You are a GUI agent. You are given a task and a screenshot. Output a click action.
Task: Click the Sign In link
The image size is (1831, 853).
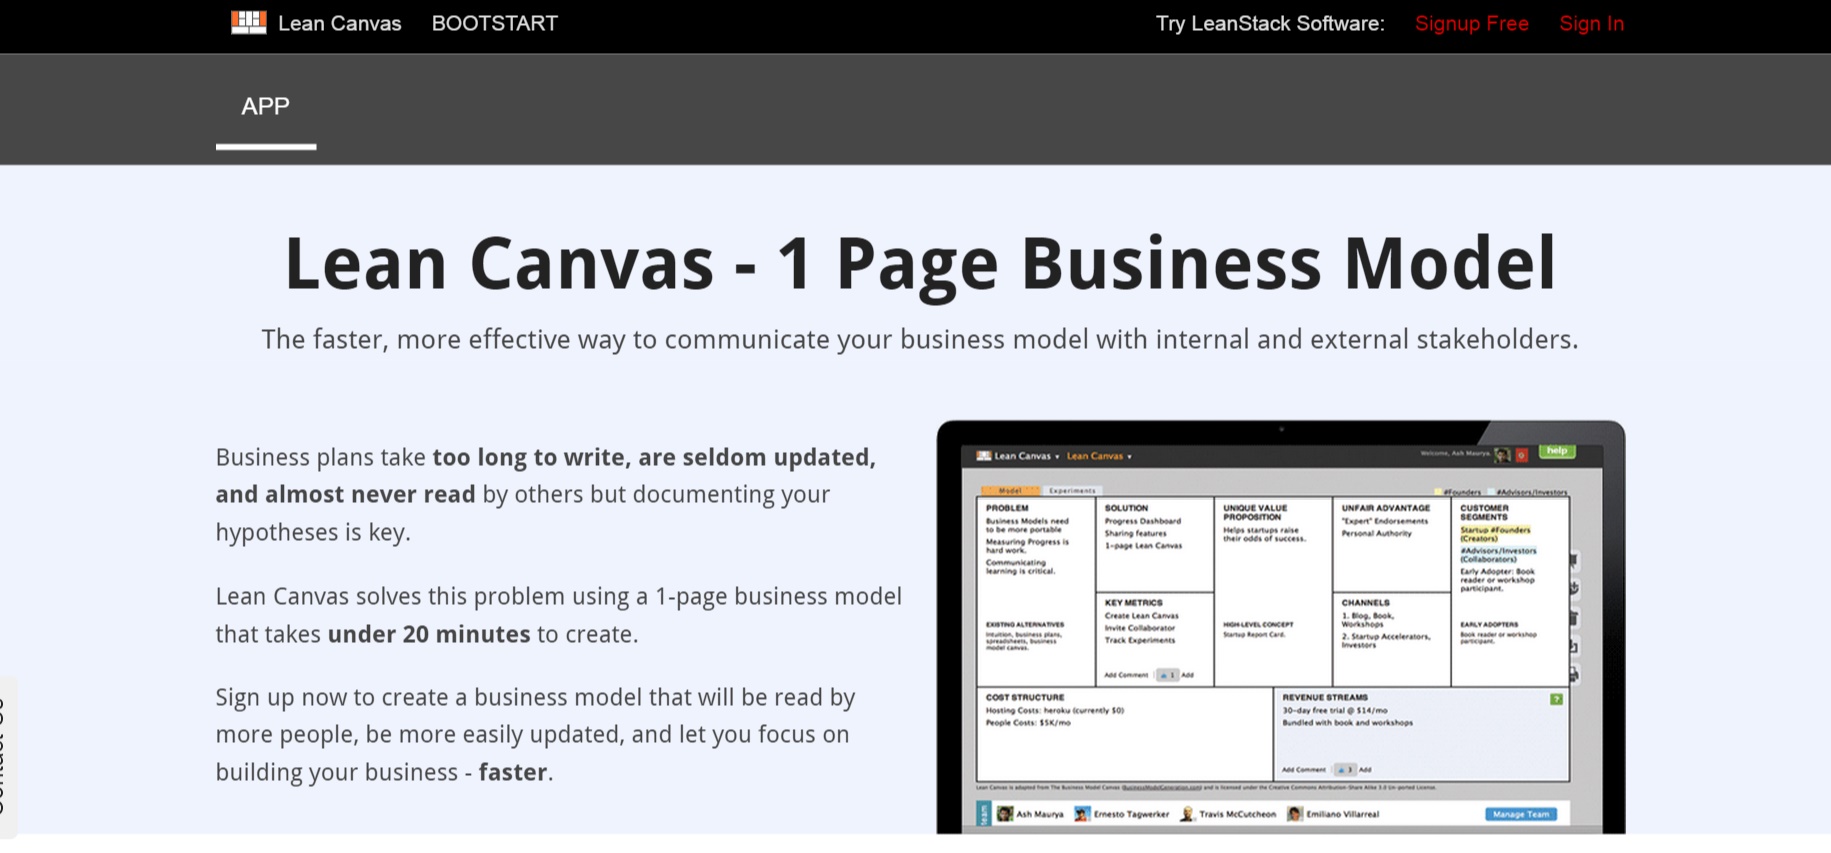(x=1591, y=23)
